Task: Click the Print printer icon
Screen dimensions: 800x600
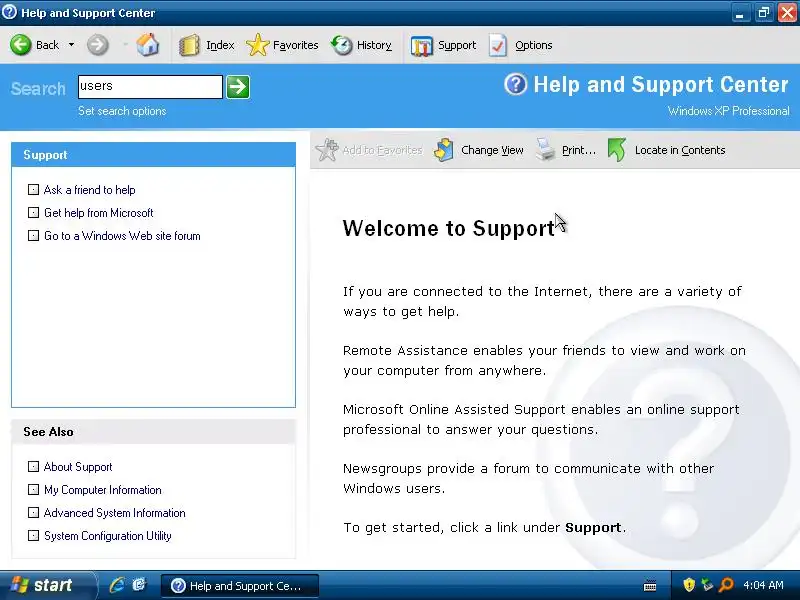Action: tap(545, 149)
